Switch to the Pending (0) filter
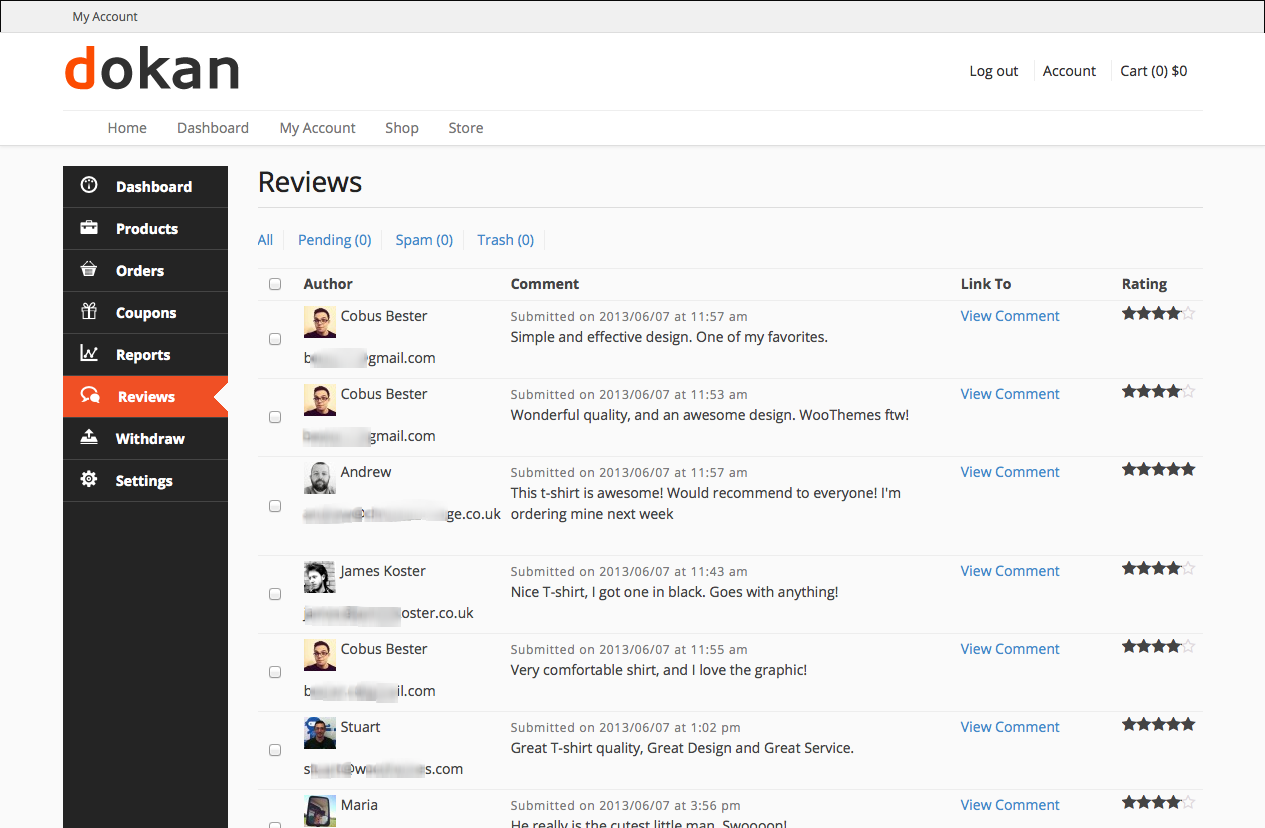 click(334, 240)
